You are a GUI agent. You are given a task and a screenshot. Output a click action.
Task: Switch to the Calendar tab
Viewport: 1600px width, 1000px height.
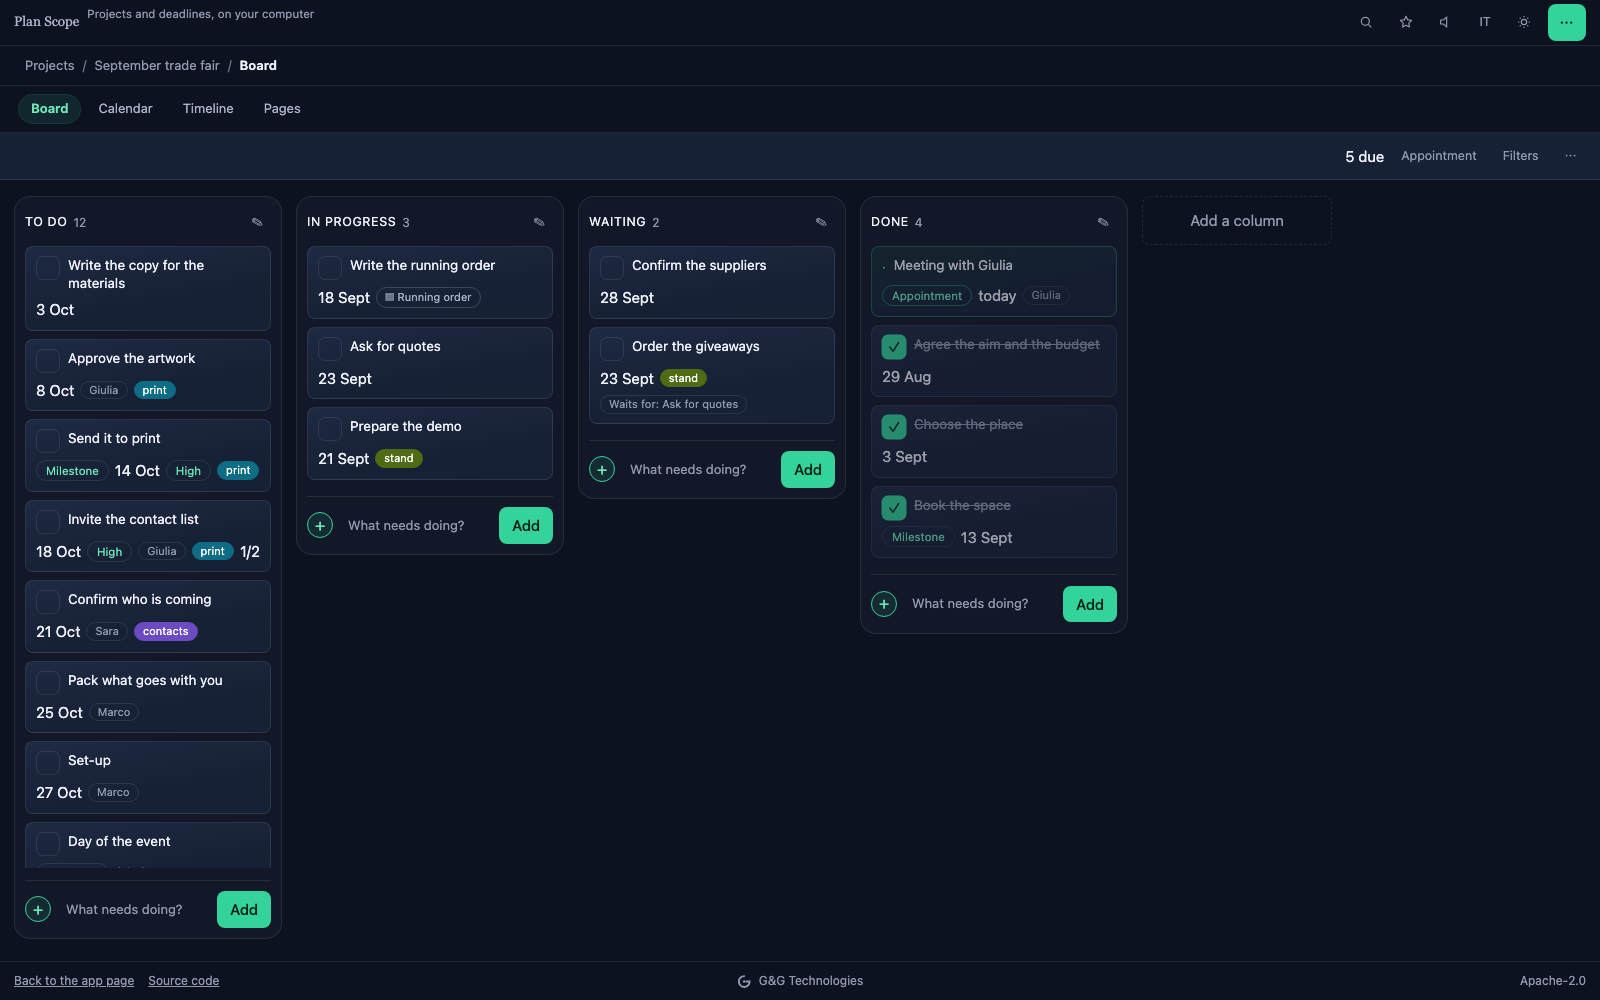point(126,109)
